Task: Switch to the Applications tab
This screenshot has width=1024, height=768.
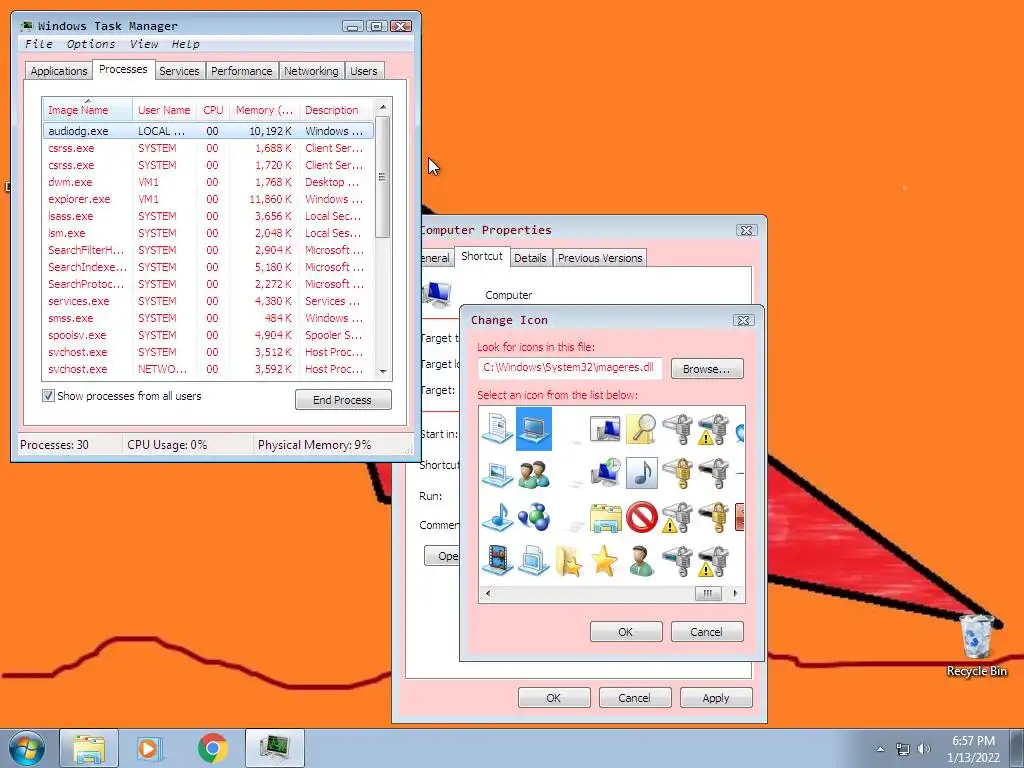Action: tap(59, 71)
